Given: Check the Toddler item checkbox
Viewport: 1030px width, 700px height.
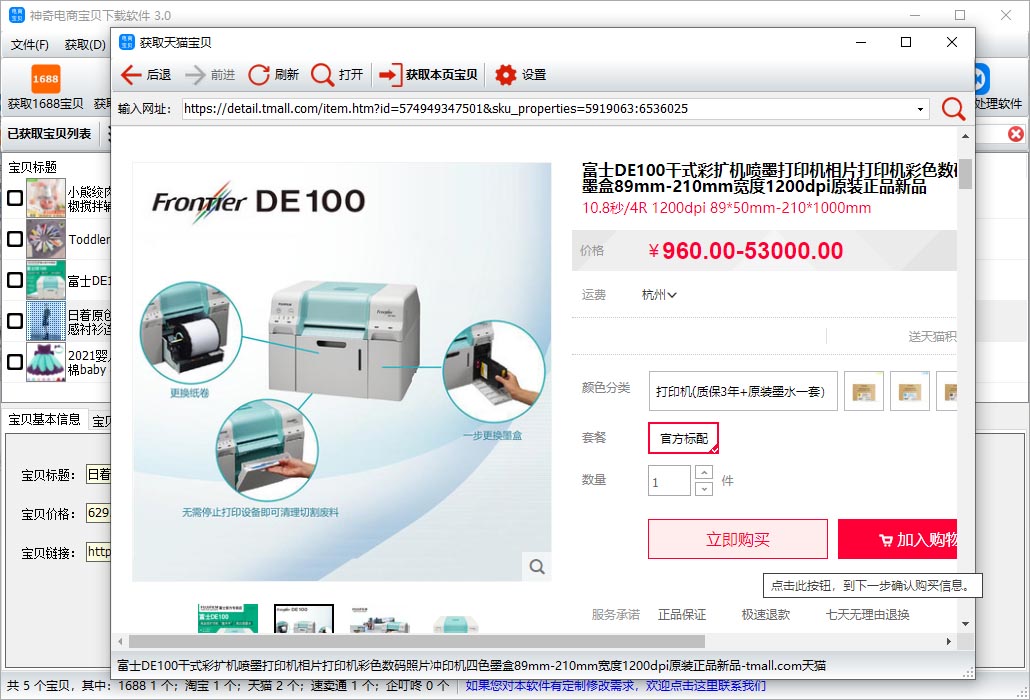Looking at the screenshot, I should pos(15,239).
